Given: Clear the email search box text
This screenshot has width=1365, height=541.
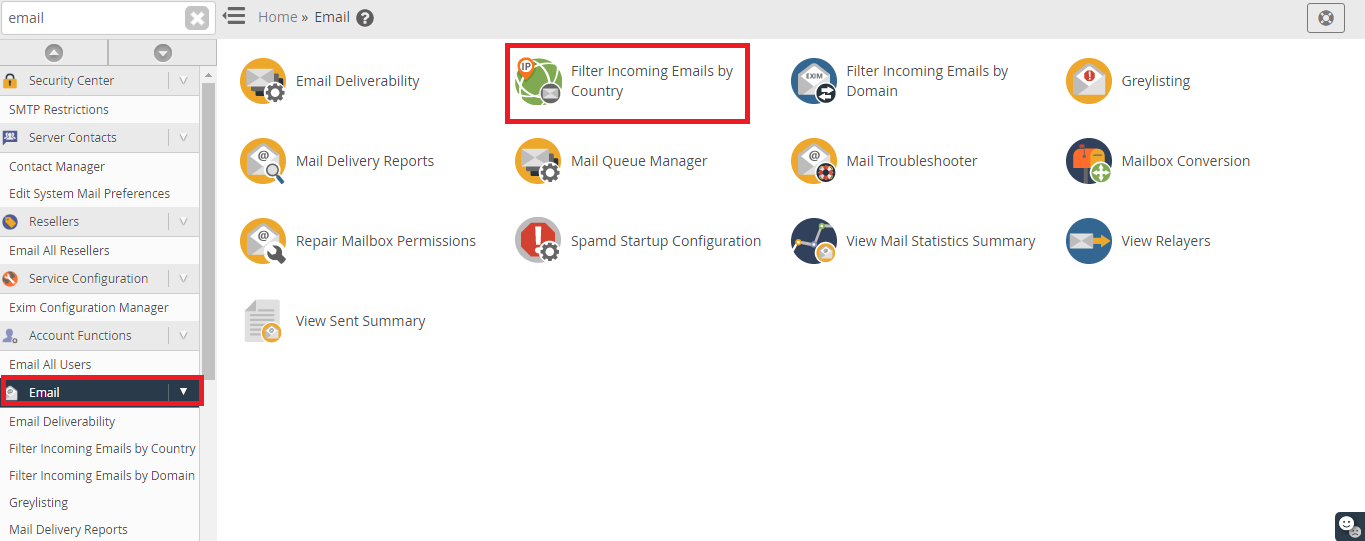Looking at the screenshot, I should [x=198, y=18].
